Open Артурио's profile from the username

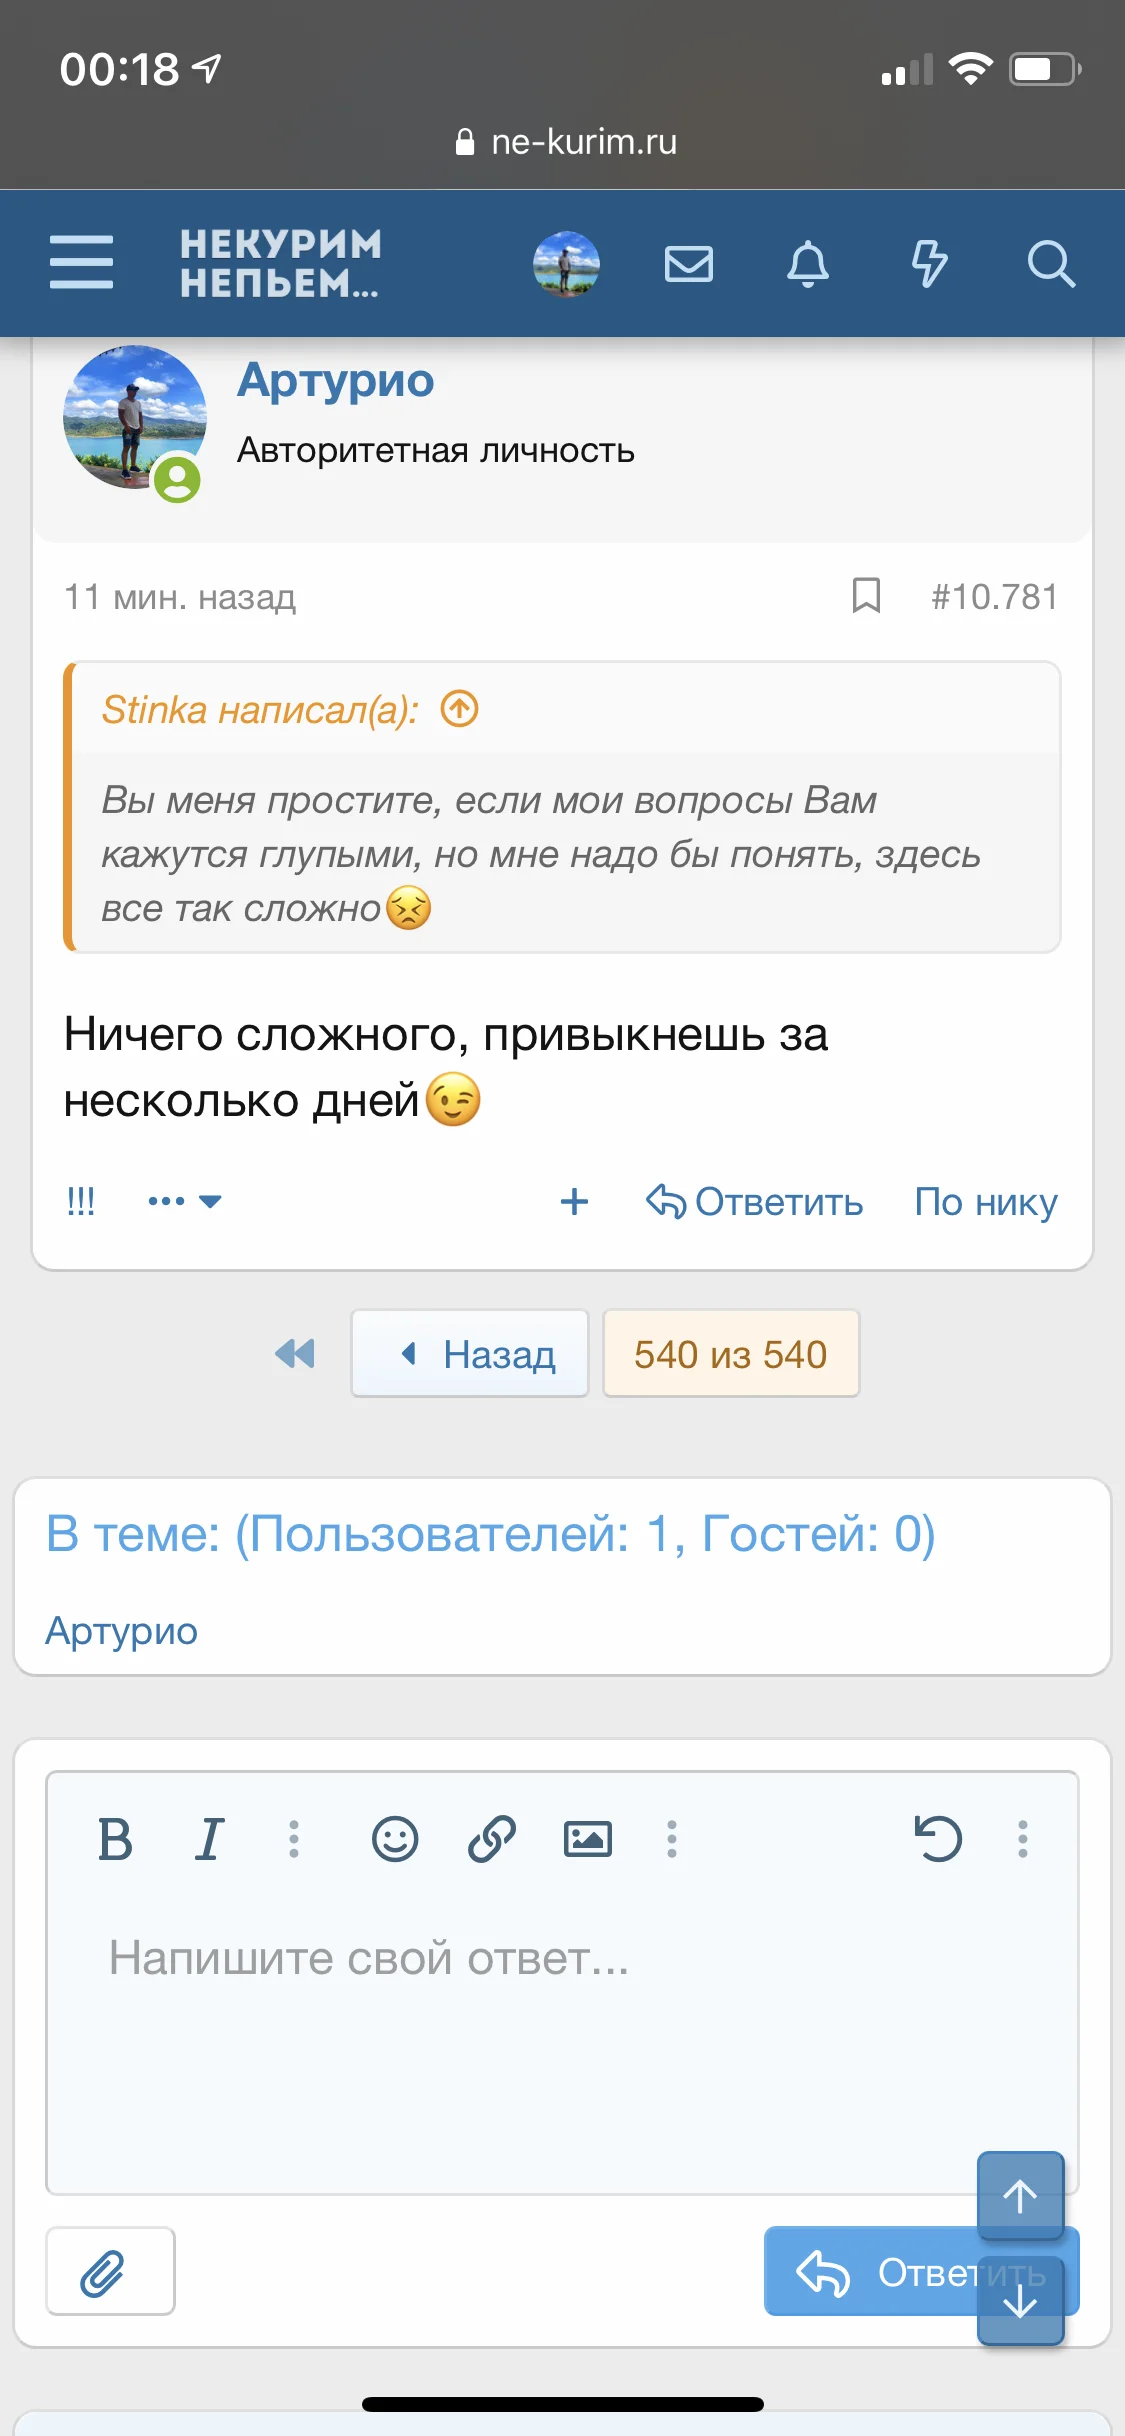pos(336,381)
